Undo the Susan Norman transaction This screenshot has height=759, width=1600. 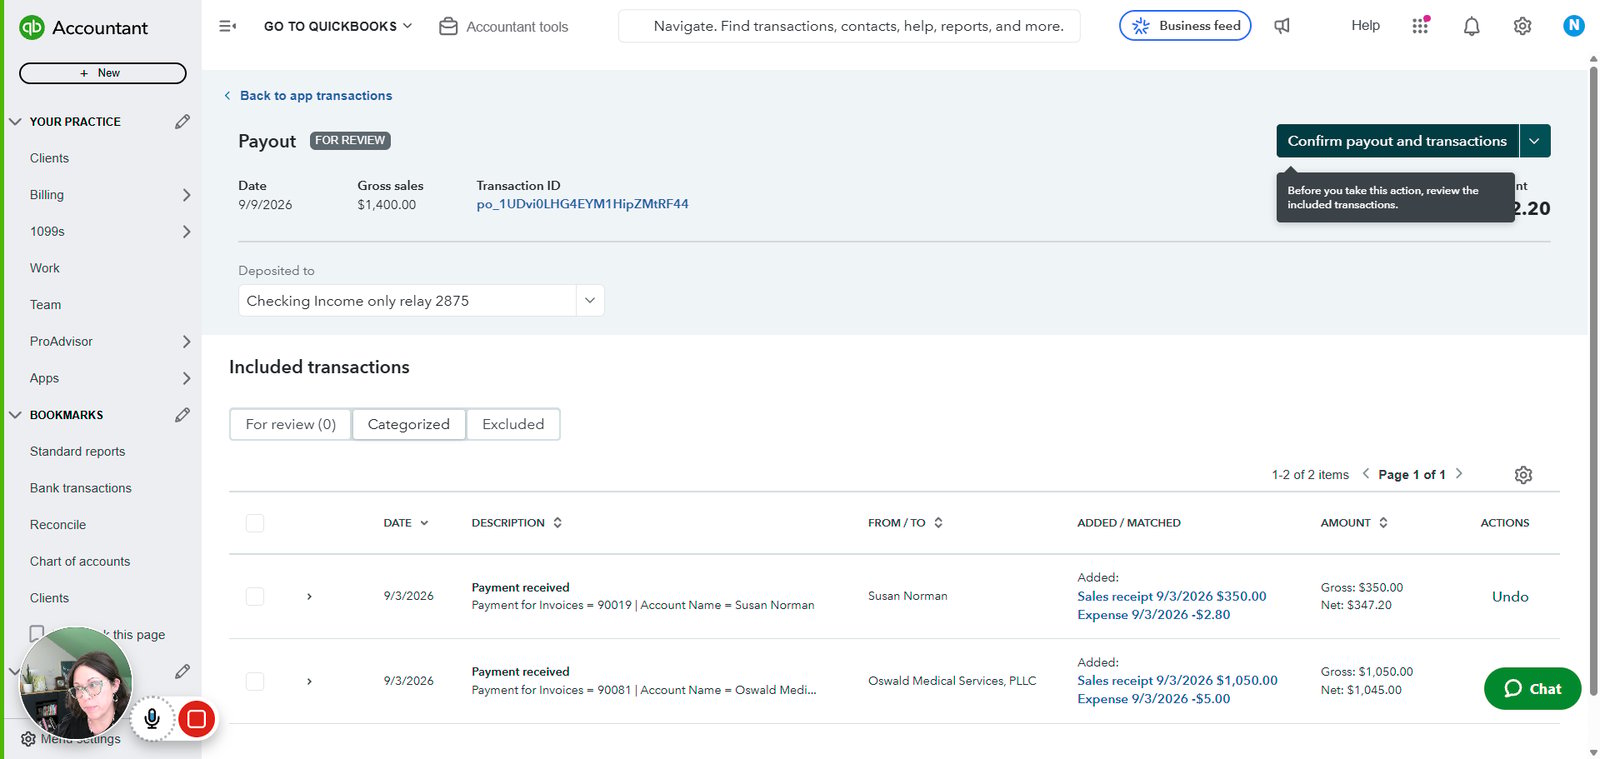click(1510, 597)
